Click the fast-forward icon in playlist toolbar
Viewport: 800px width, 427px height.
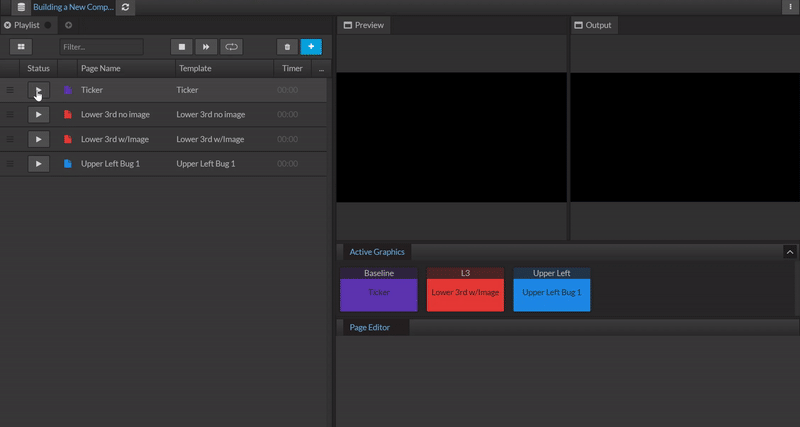point(206,46)
